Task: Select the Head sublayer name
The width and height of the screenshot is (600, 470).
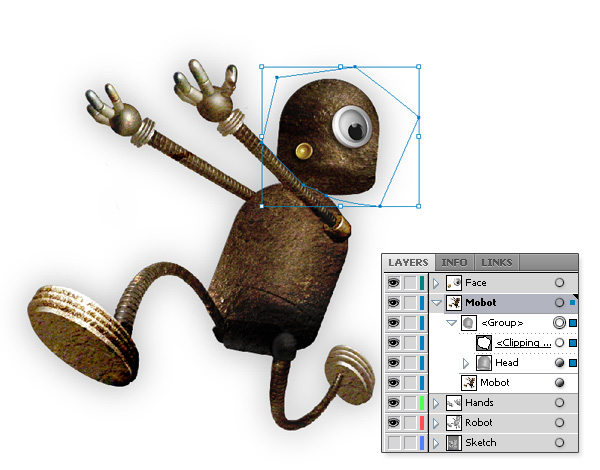Action: (x=507, y=362)
